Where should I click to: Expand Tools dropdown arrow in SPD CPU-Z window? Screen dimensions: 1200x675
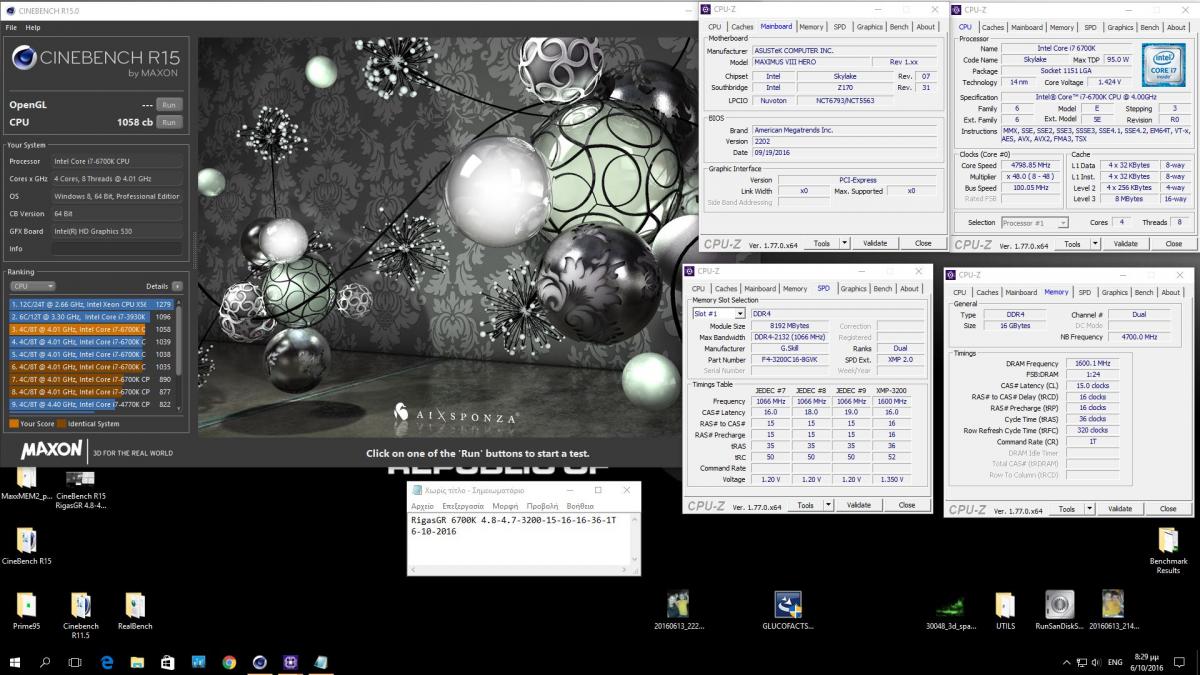(x=829, y=505)
